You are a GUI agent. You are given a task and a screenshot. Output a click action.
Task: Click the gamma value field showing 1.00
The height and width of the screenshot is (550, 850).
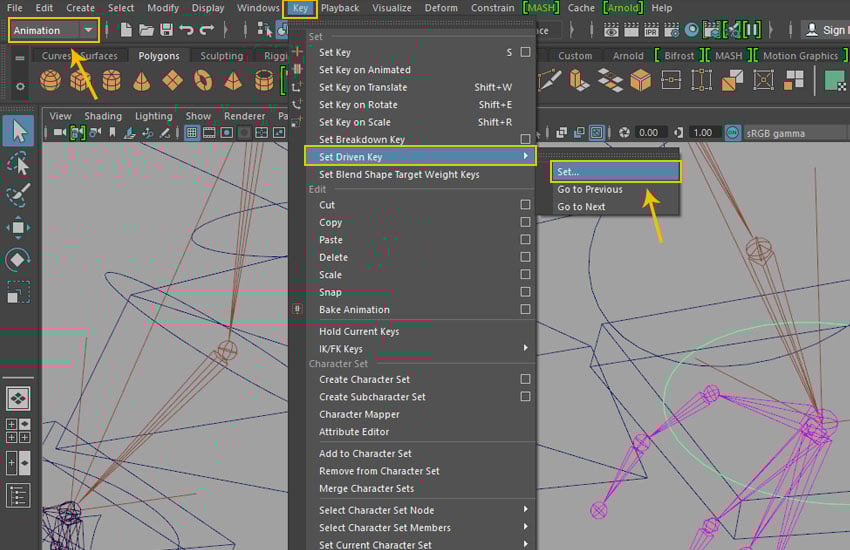(x=702, y=132)
